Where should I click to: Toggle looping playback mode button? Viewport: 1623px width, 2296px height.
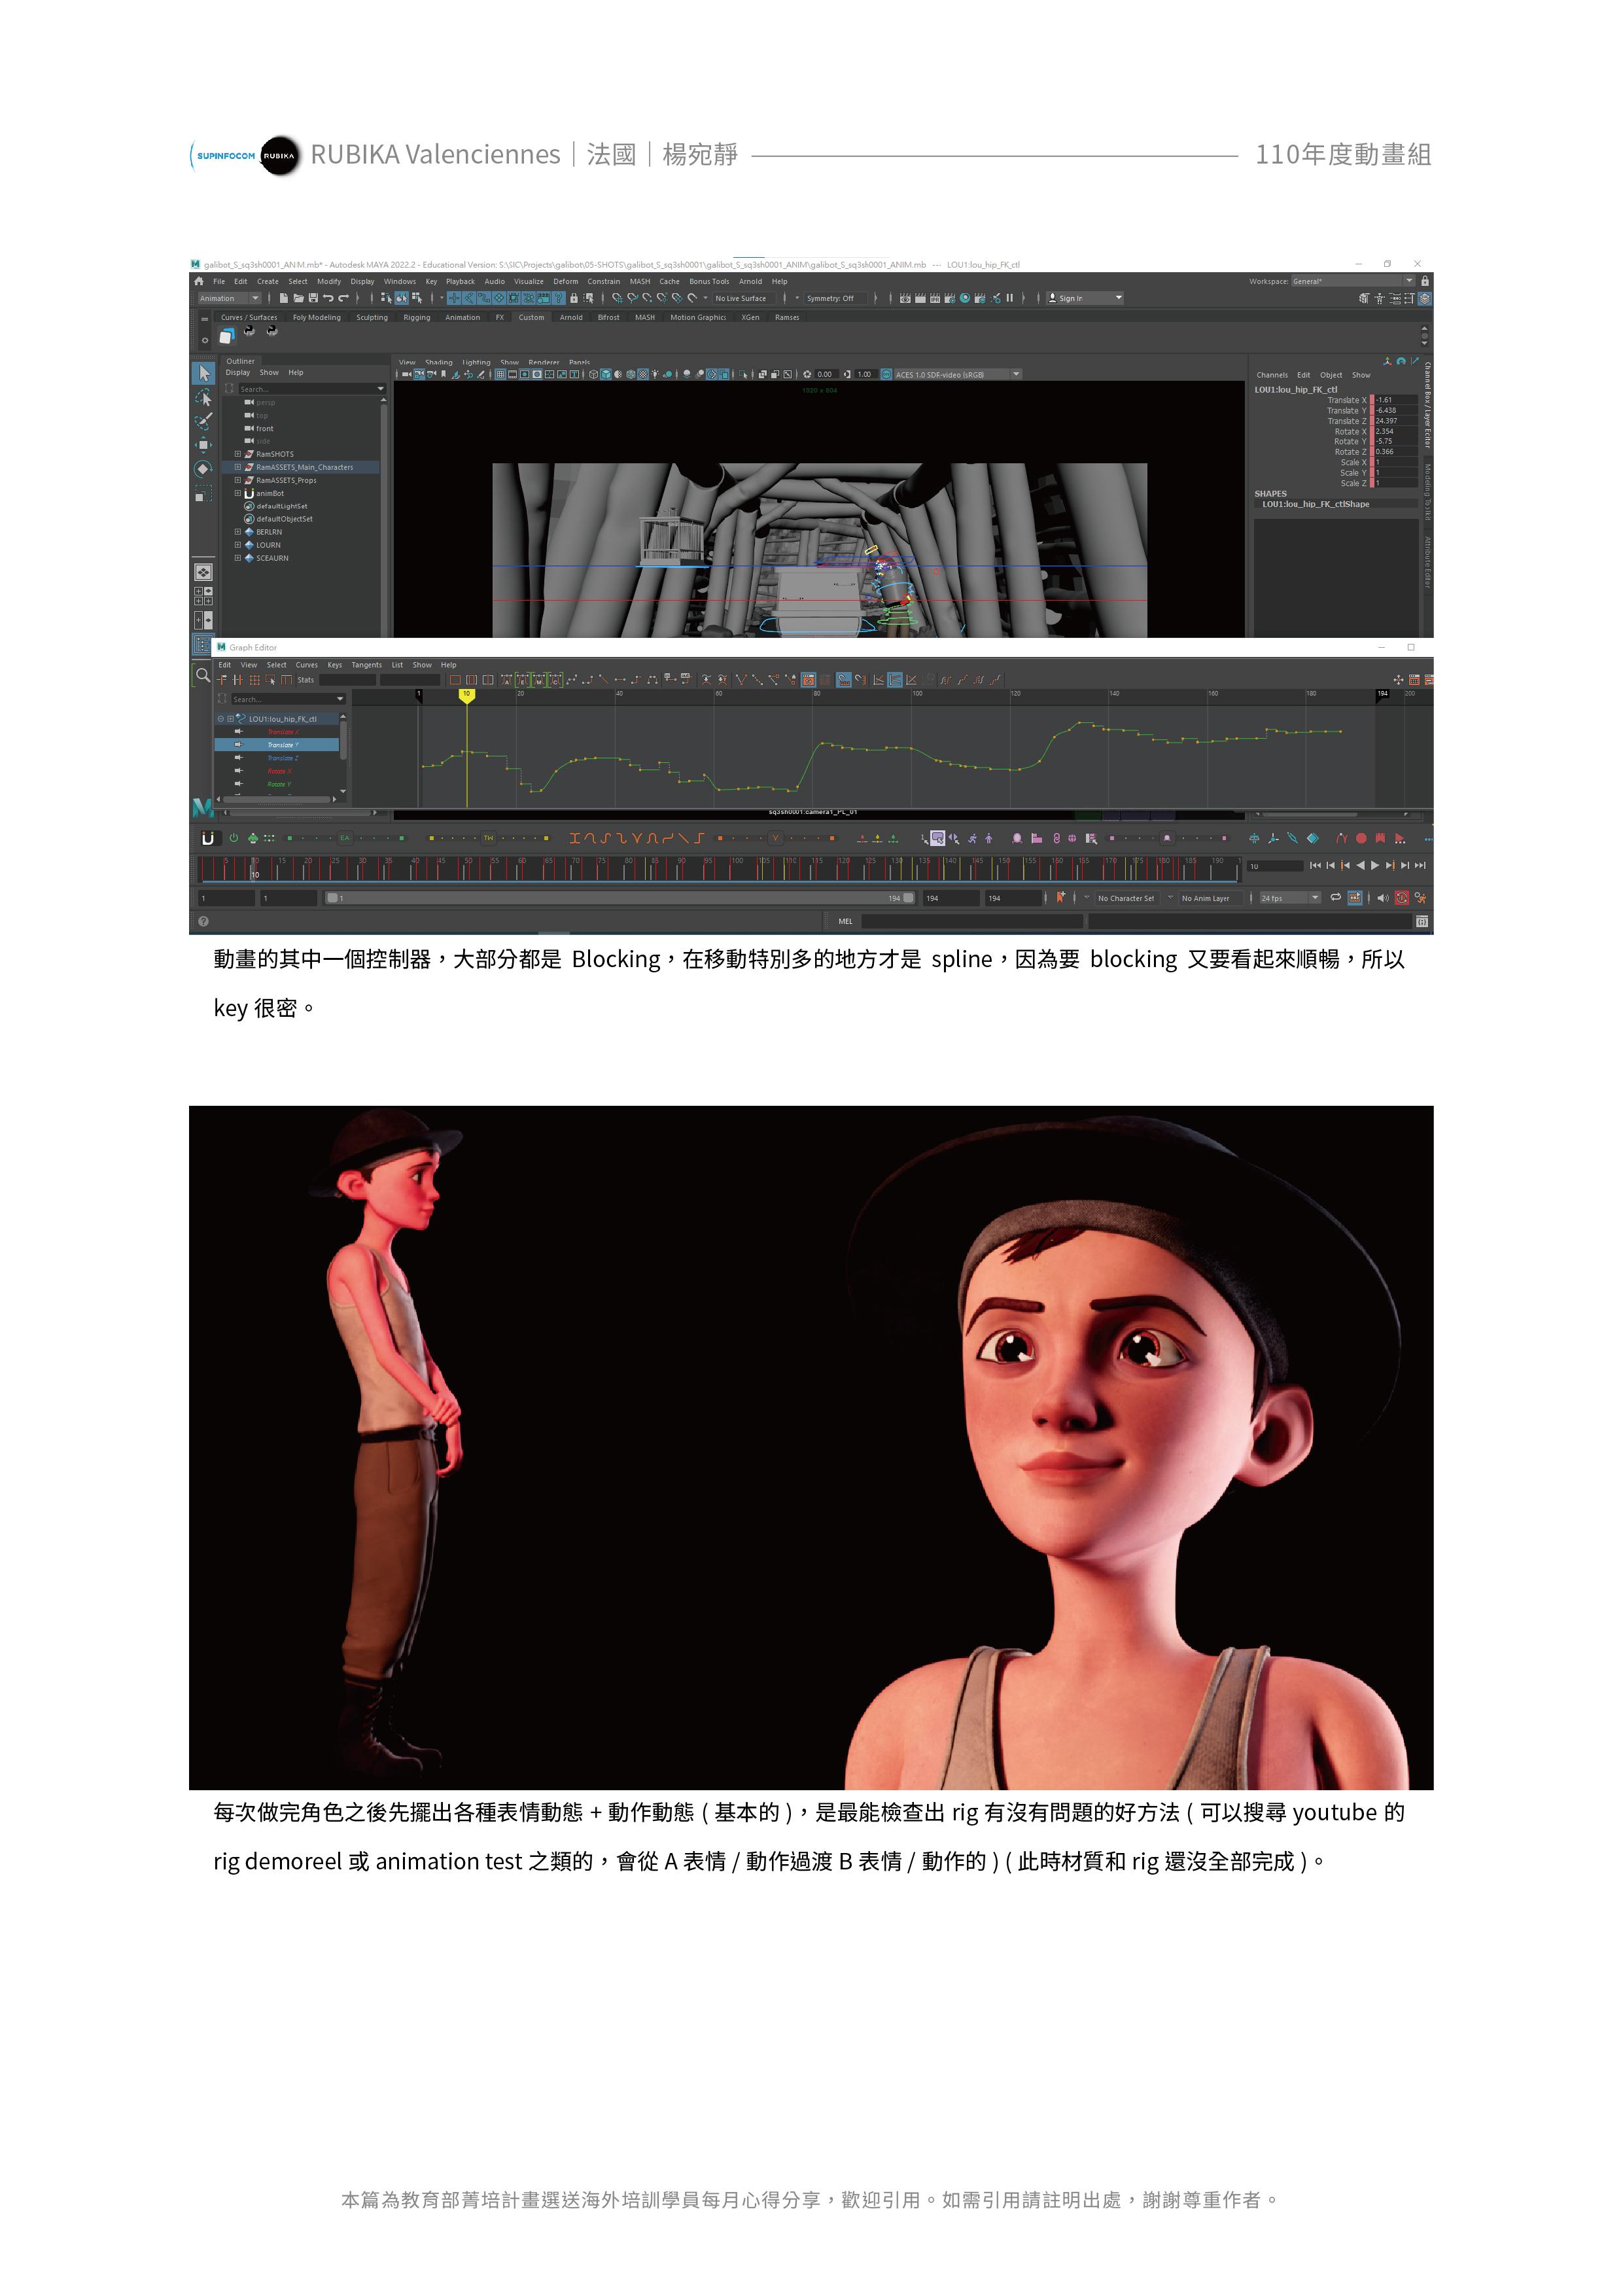point(1335,897)
